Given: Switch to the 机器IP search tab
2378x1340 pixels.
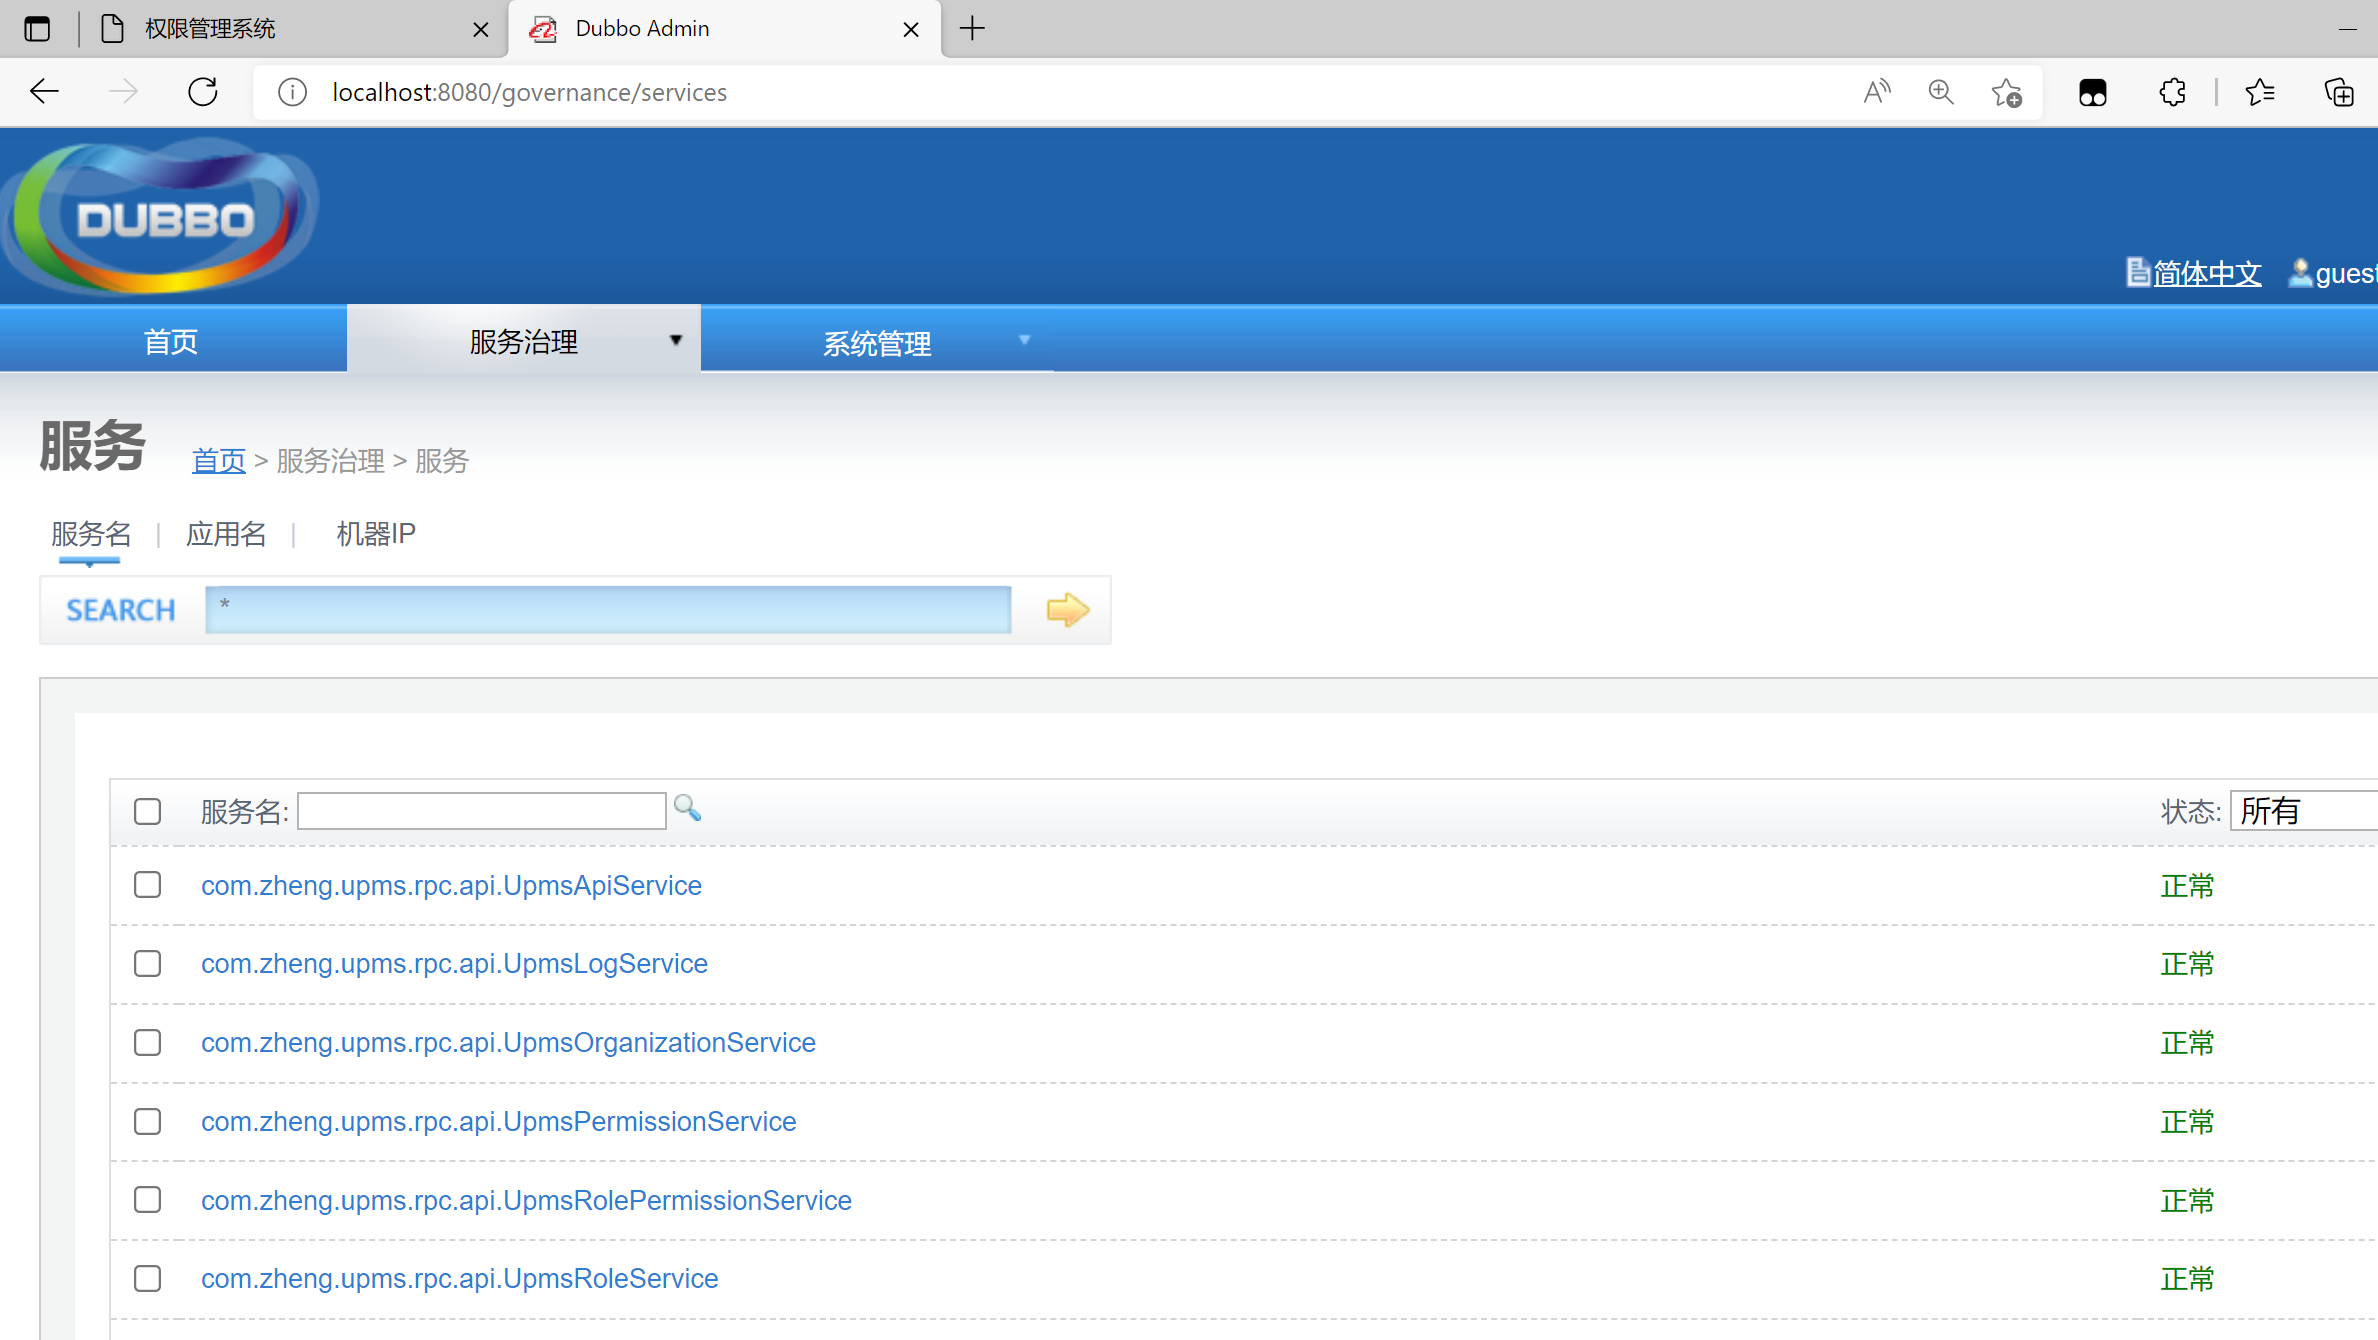Looking at the screenshot, I should pos(375,534).
